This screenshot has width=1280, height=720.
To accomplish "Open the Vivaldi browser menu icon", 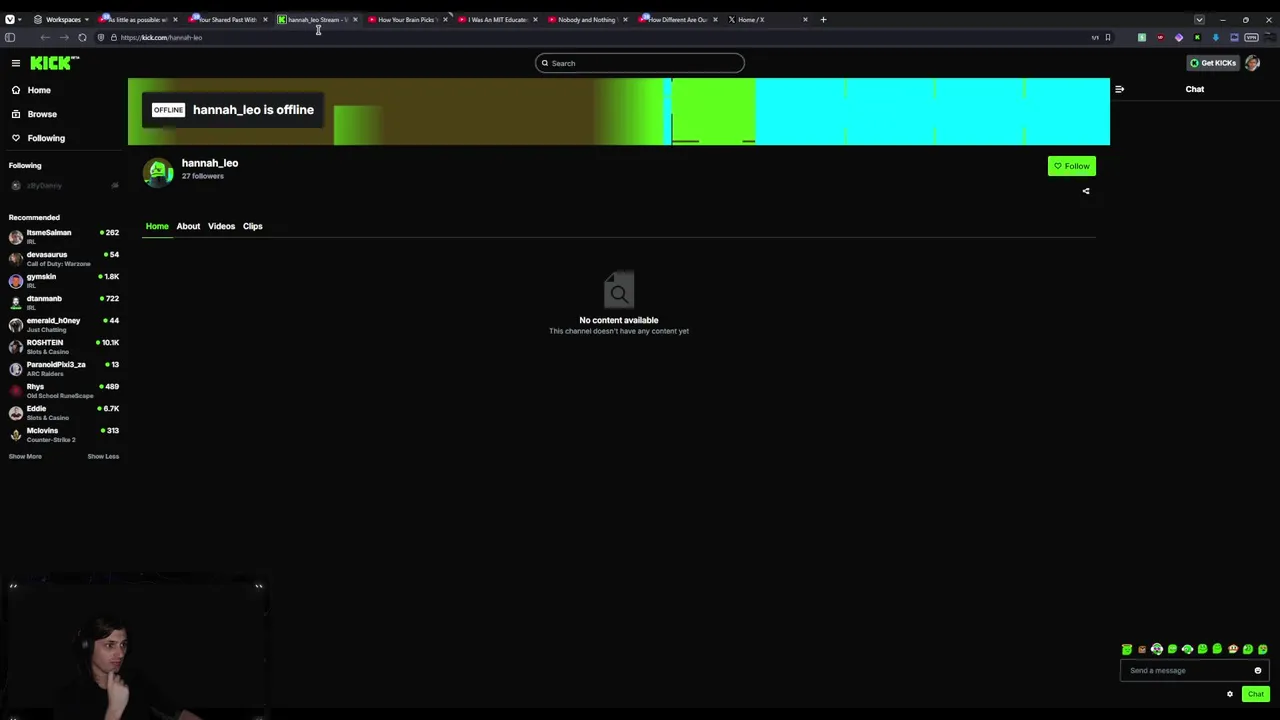I will click(10, 19).
